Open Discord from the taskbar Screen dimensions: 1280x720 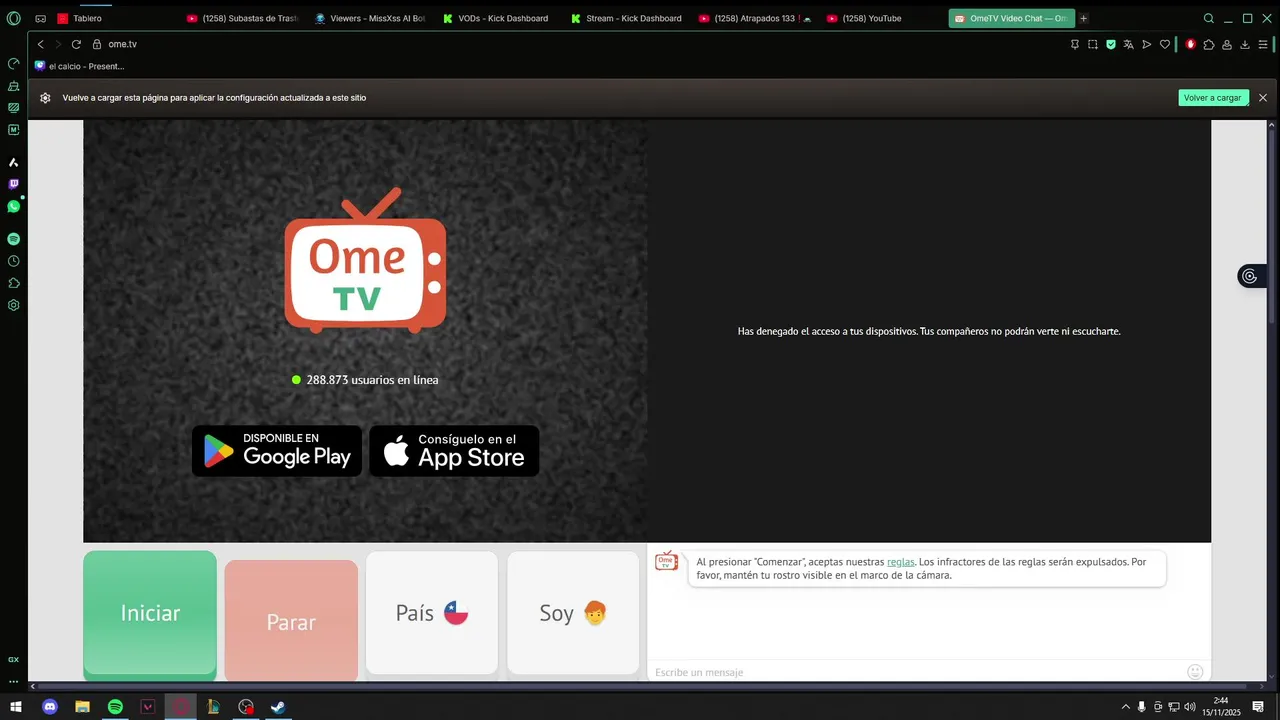coord(49,707)
